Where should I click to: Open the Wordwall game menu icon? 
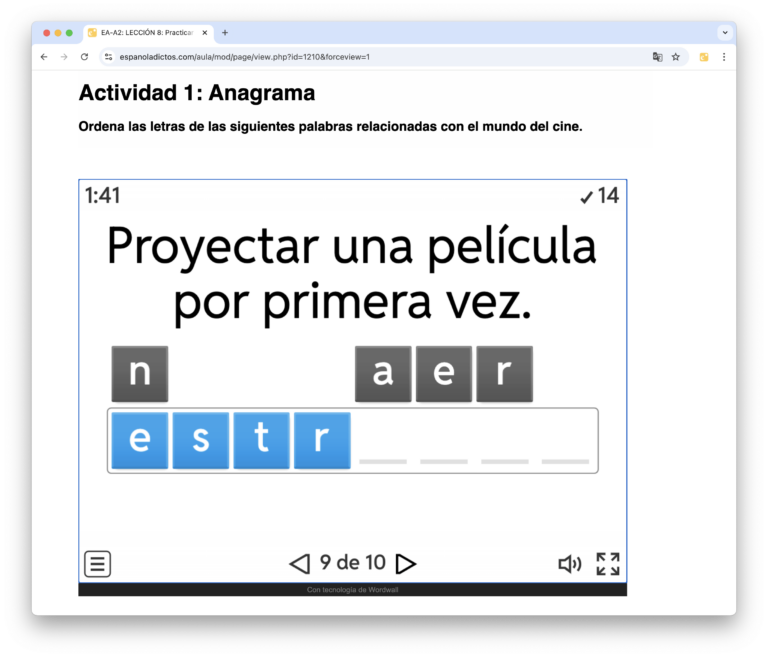(97, 564)
